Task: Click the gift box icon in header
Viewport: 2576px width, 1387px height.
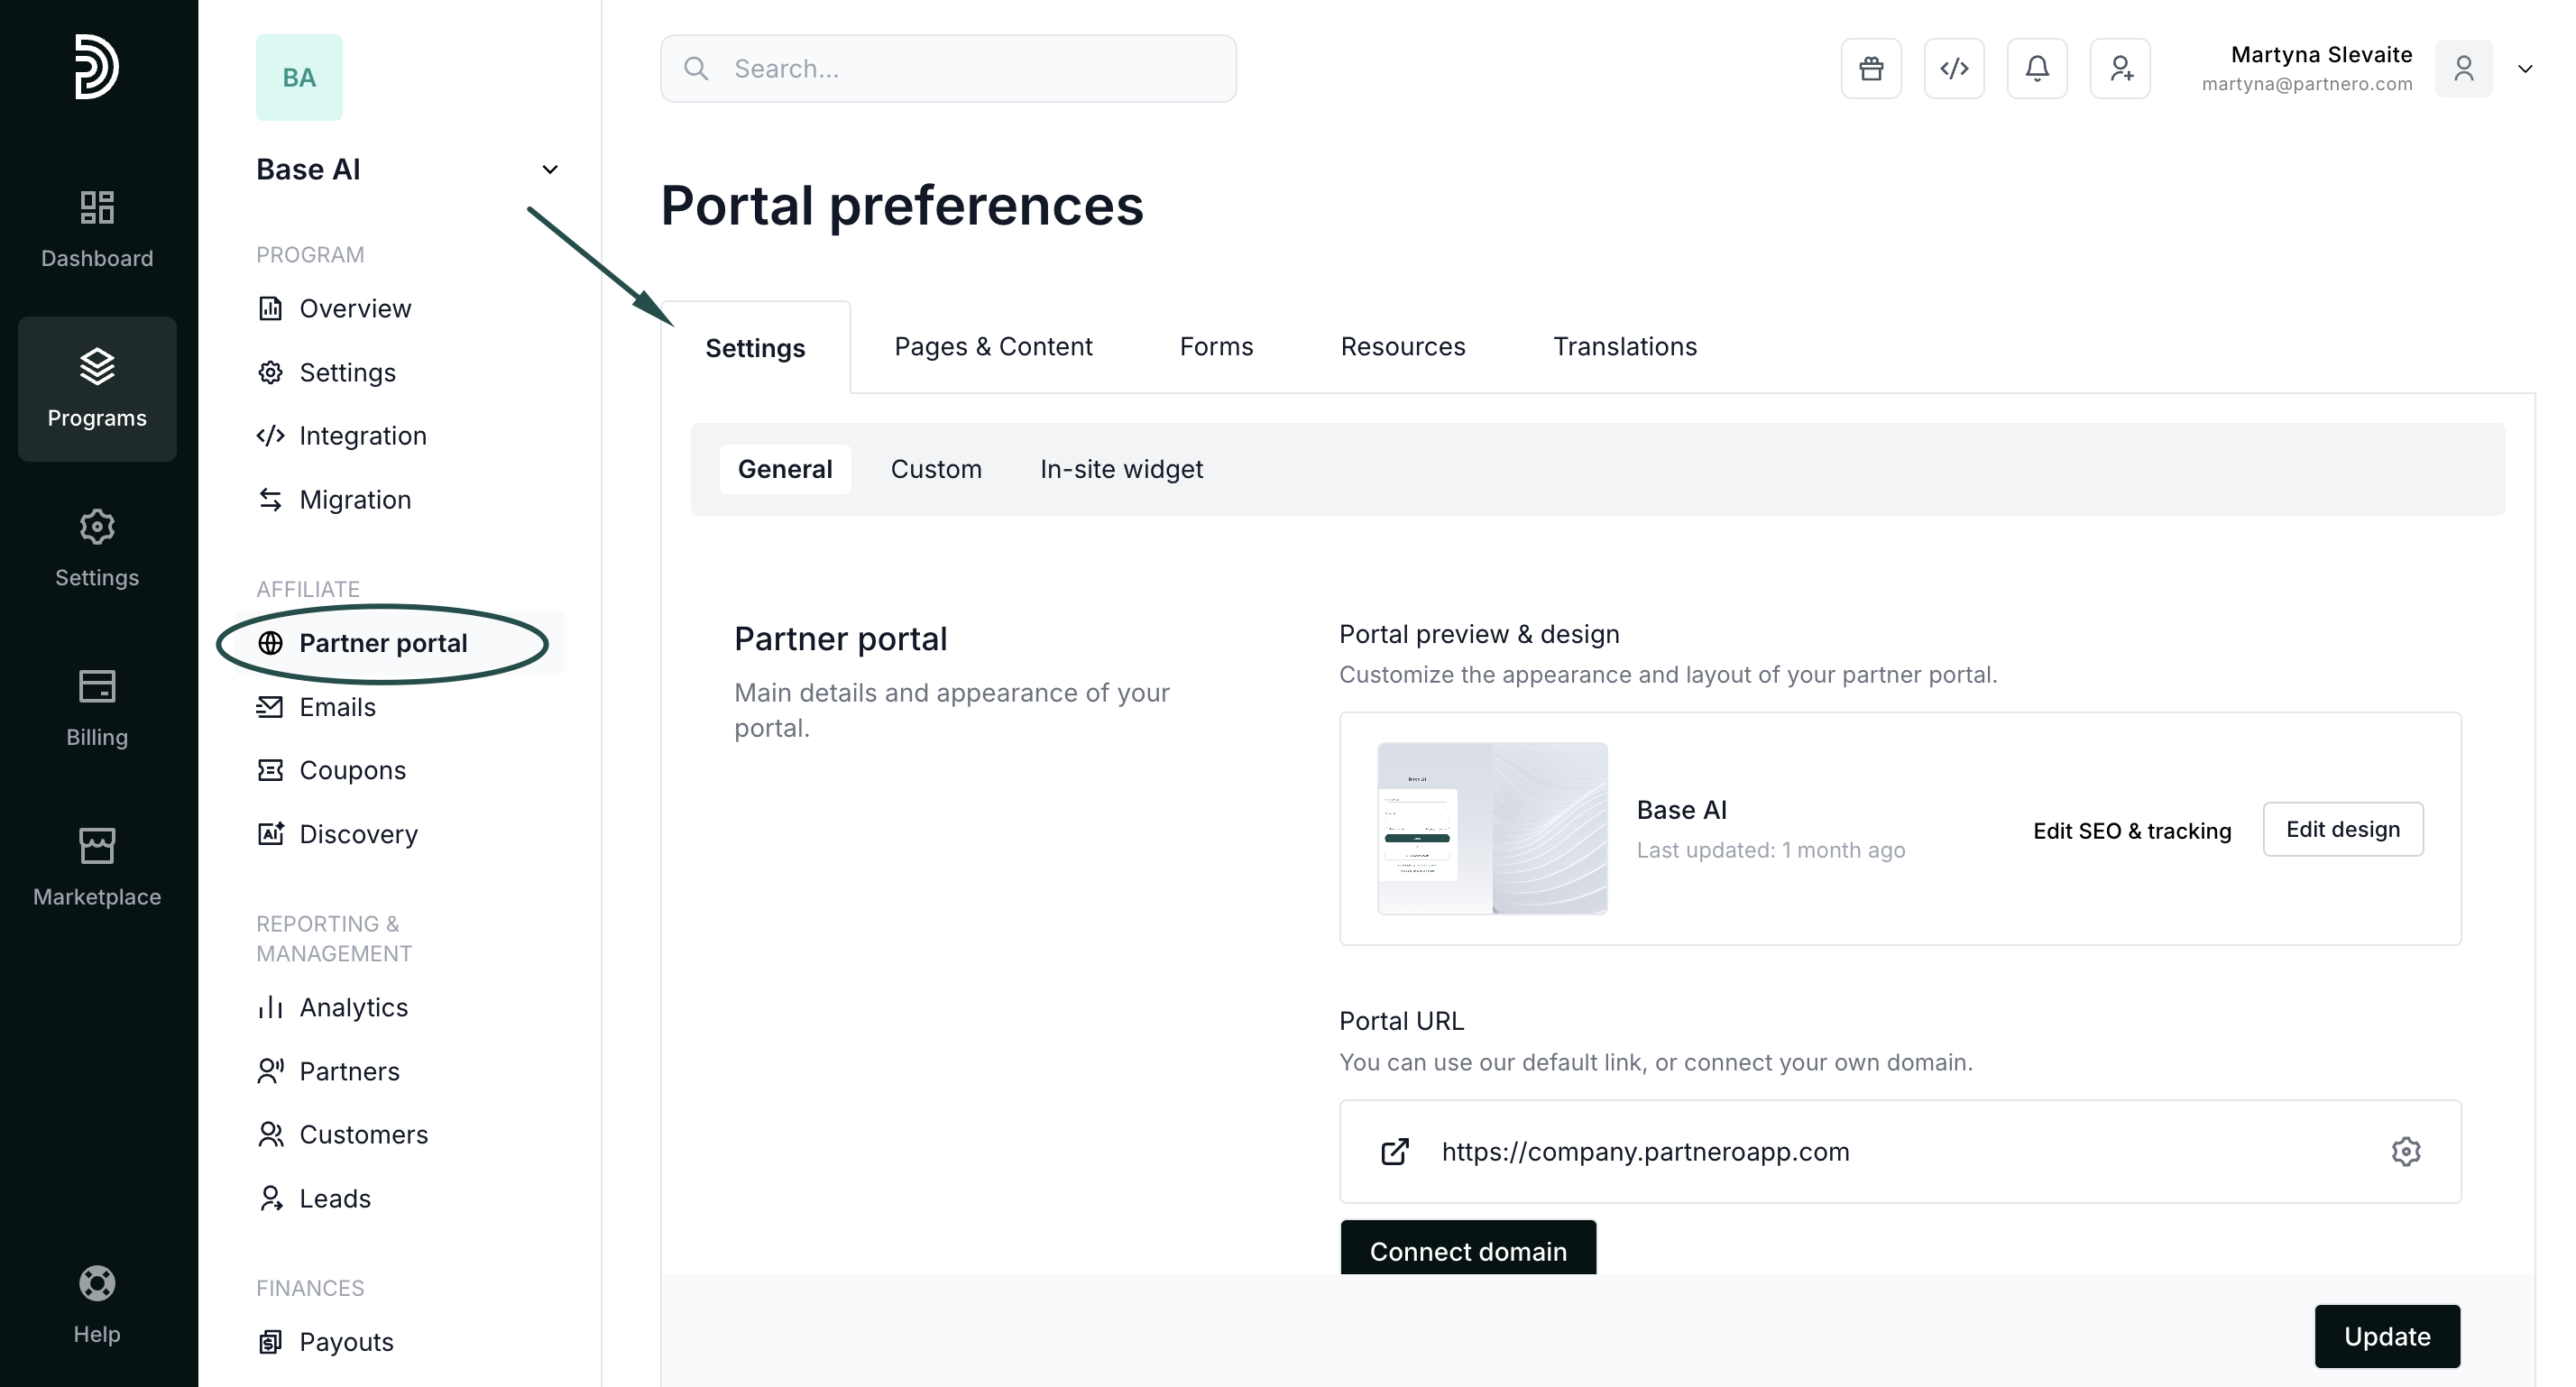Action: 1871,69
